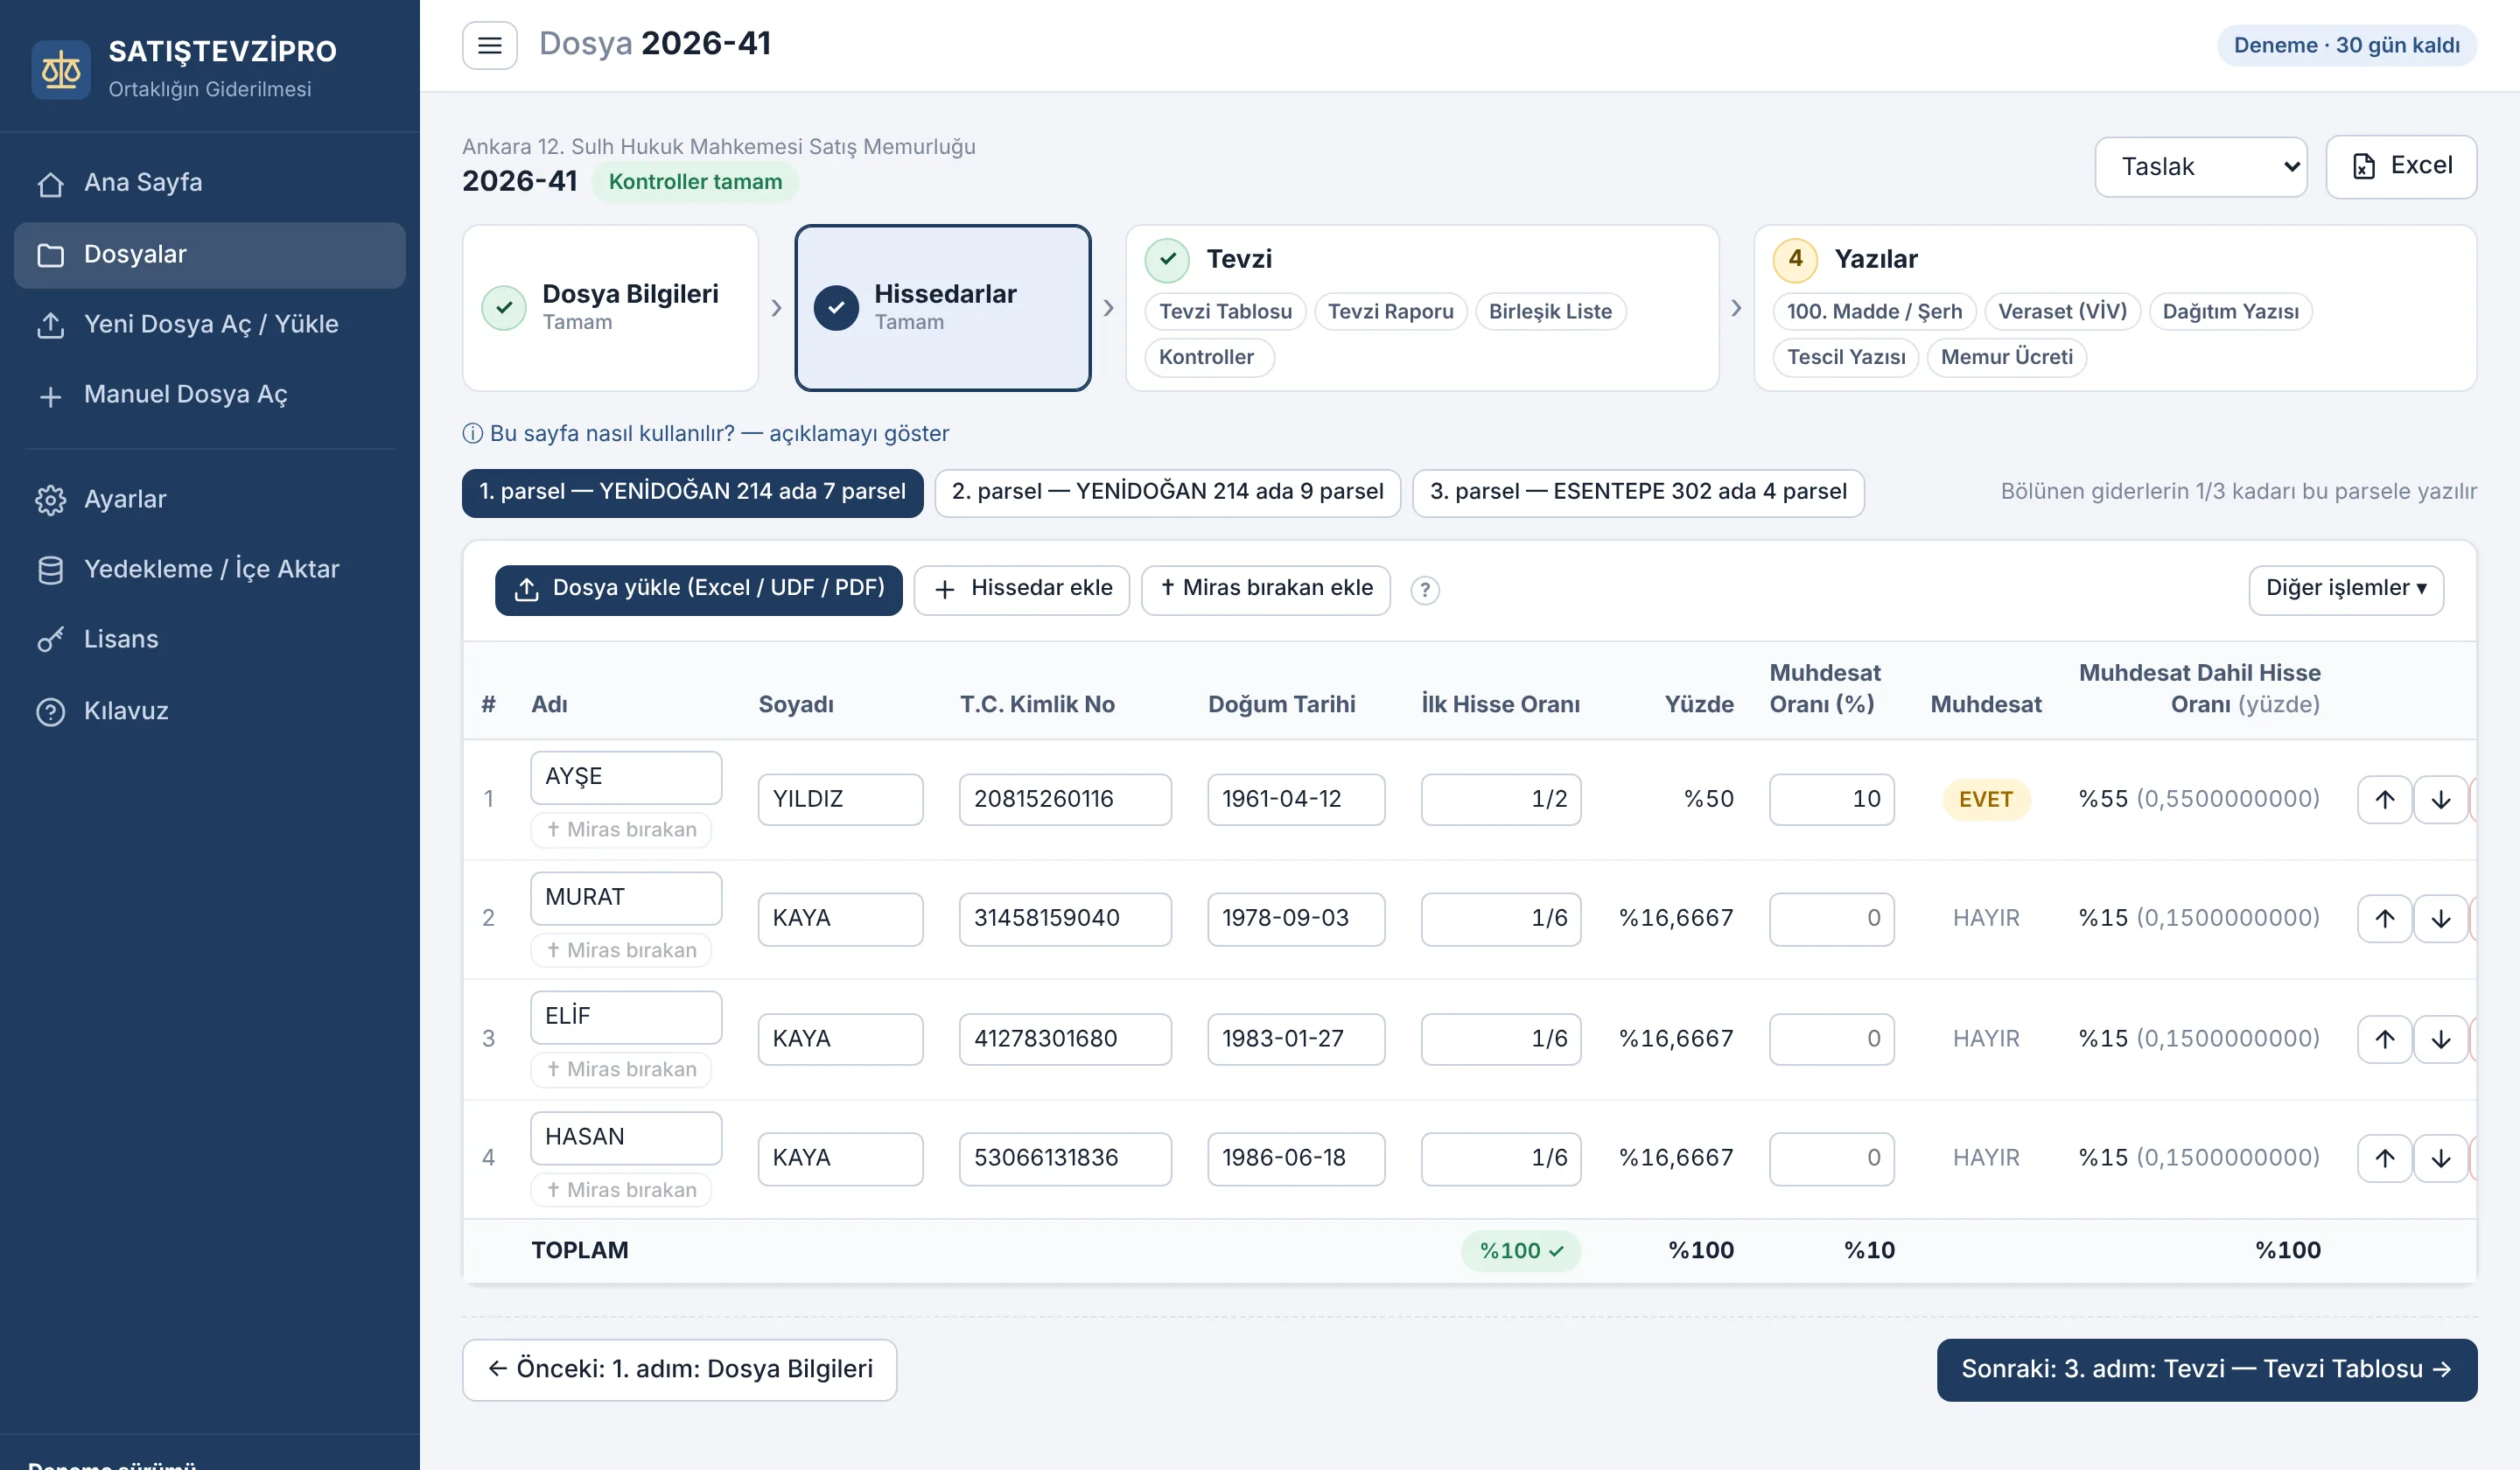Screen dimensions: 2520x1470
Task: Click Miras bırakan ekle in the toolbar
Action: pyautogui.click(x=1266, y=590)
